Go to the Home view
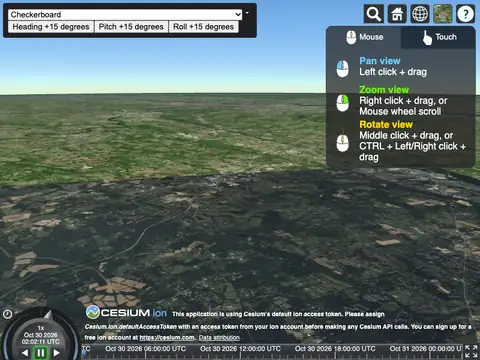480x360 pixels. tap(397, 14)
